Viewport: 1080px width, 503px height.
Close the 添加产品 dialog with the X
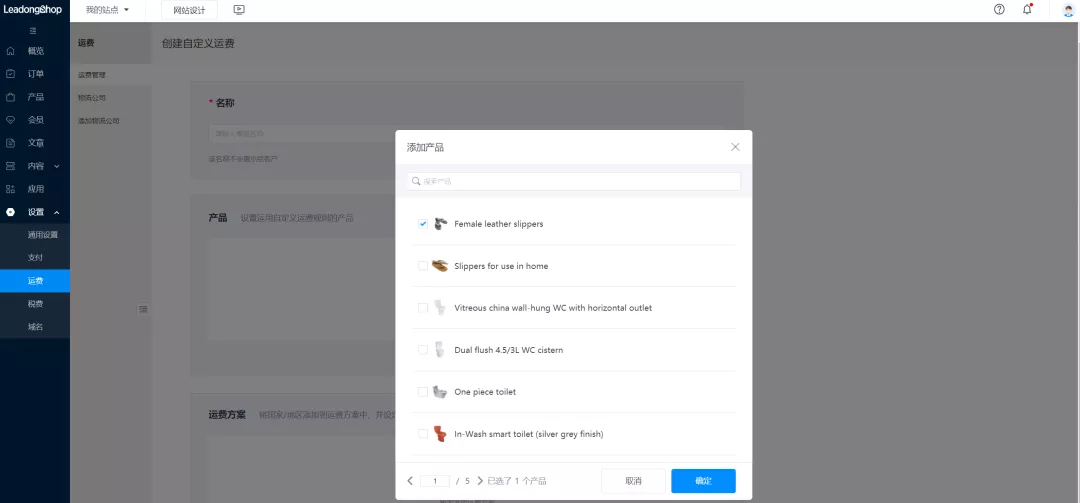click(735, 147)
